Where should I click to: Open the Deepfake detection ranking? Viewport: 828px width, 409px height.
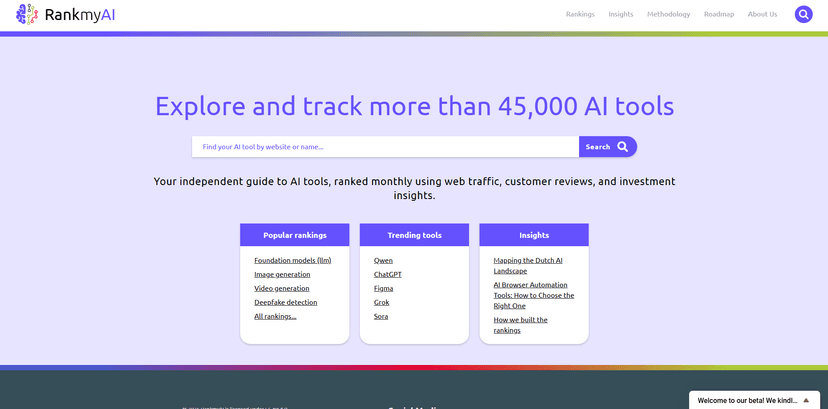click(285, 302)
